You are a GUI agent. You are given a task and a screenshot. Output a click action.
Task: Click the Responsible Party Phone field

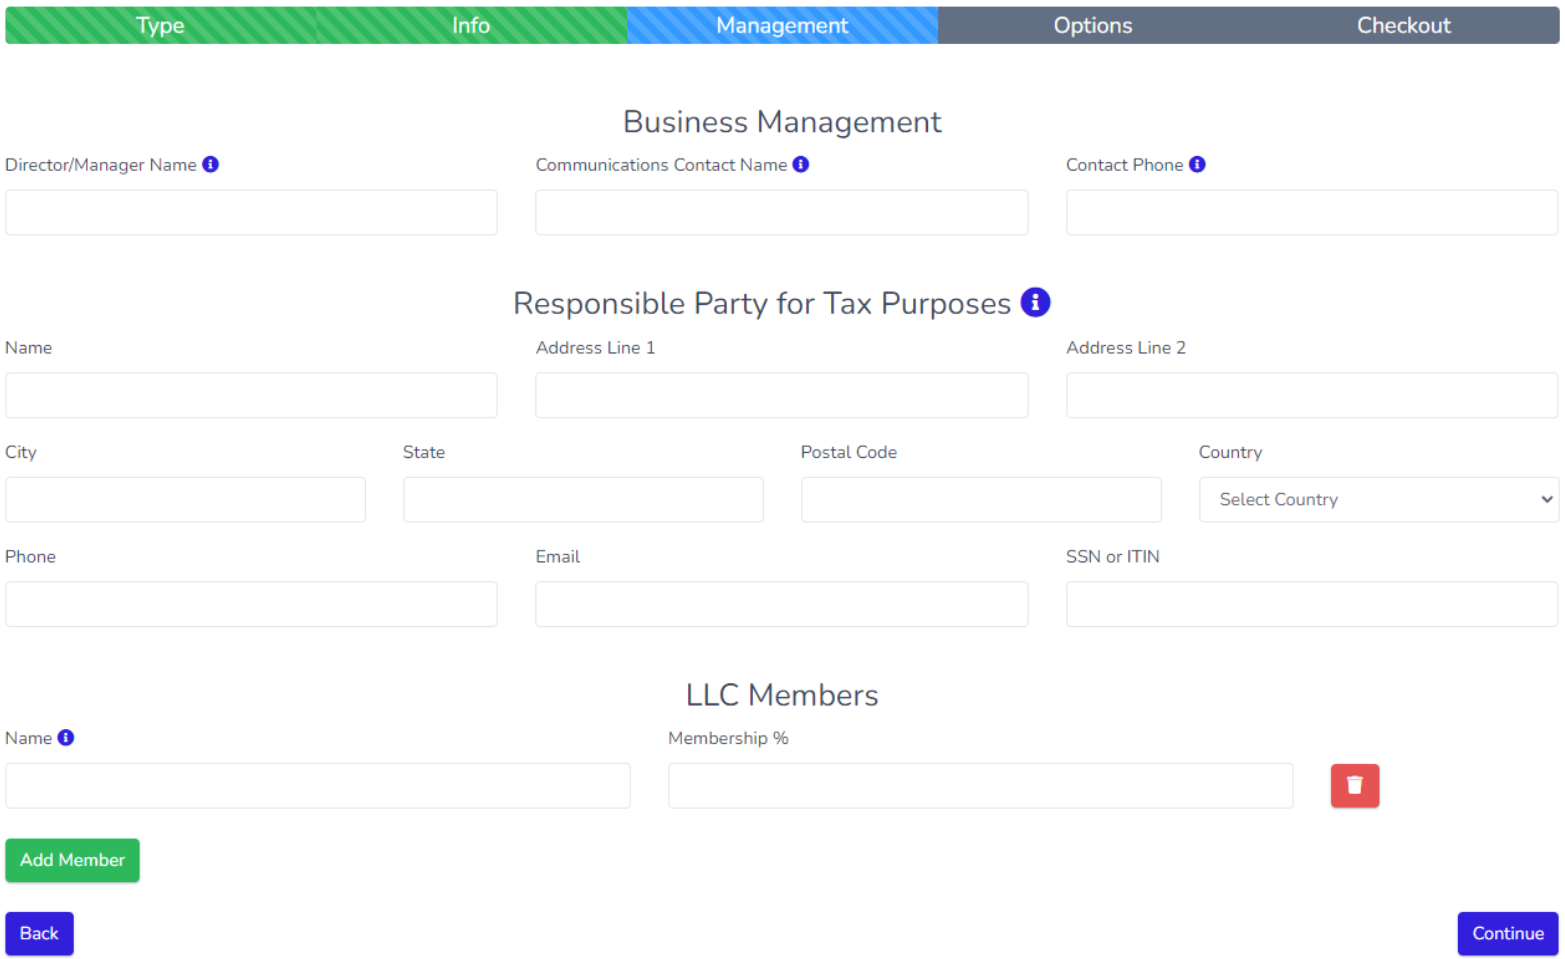(x=251, y=605)
